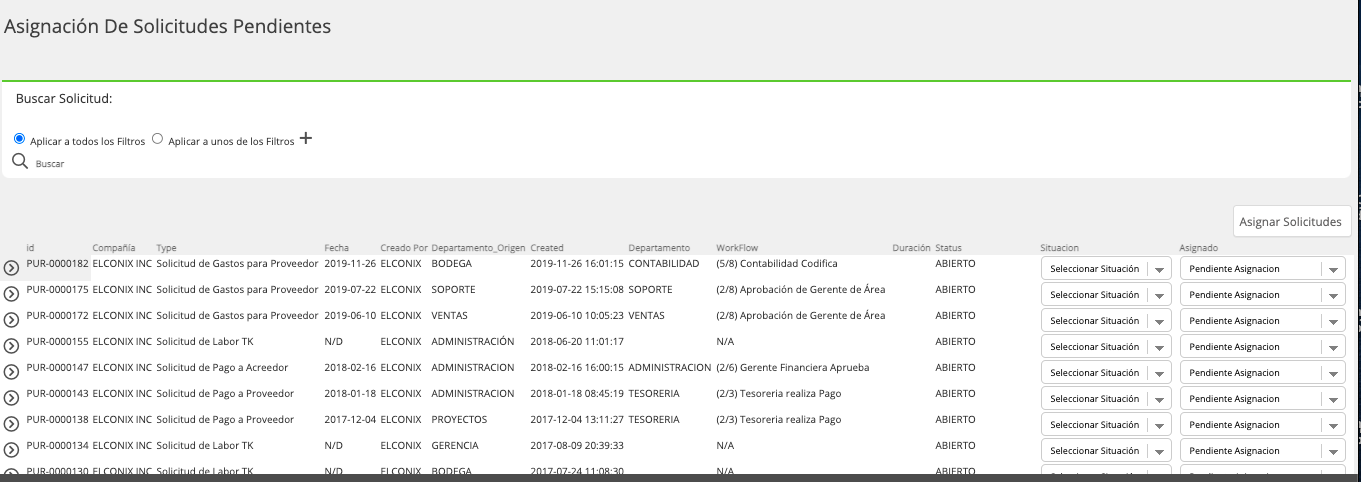1361x482 pixels.
Task: Open Asignado dropdown for PUR-0000147
Action: pos(1263,373)
